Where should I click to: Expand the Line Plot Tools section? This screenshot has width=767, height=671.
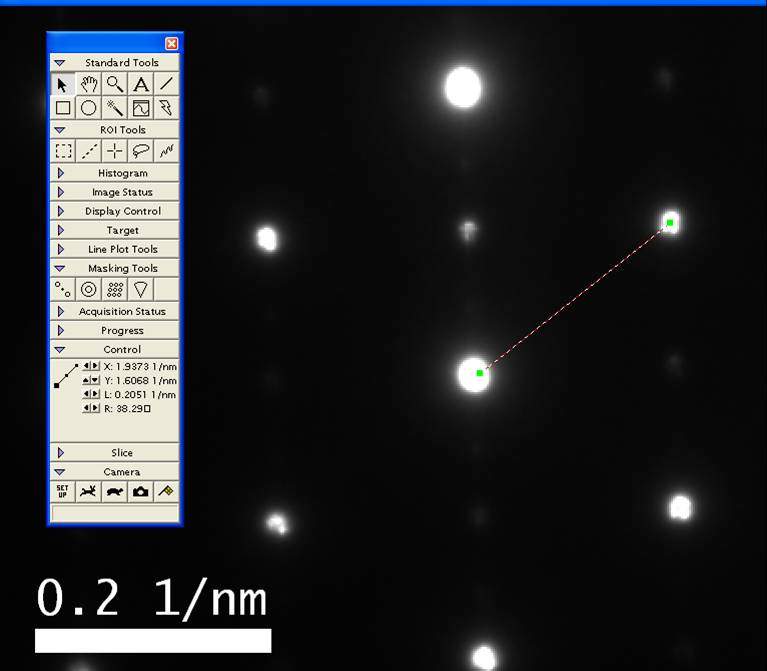[61, 249]
